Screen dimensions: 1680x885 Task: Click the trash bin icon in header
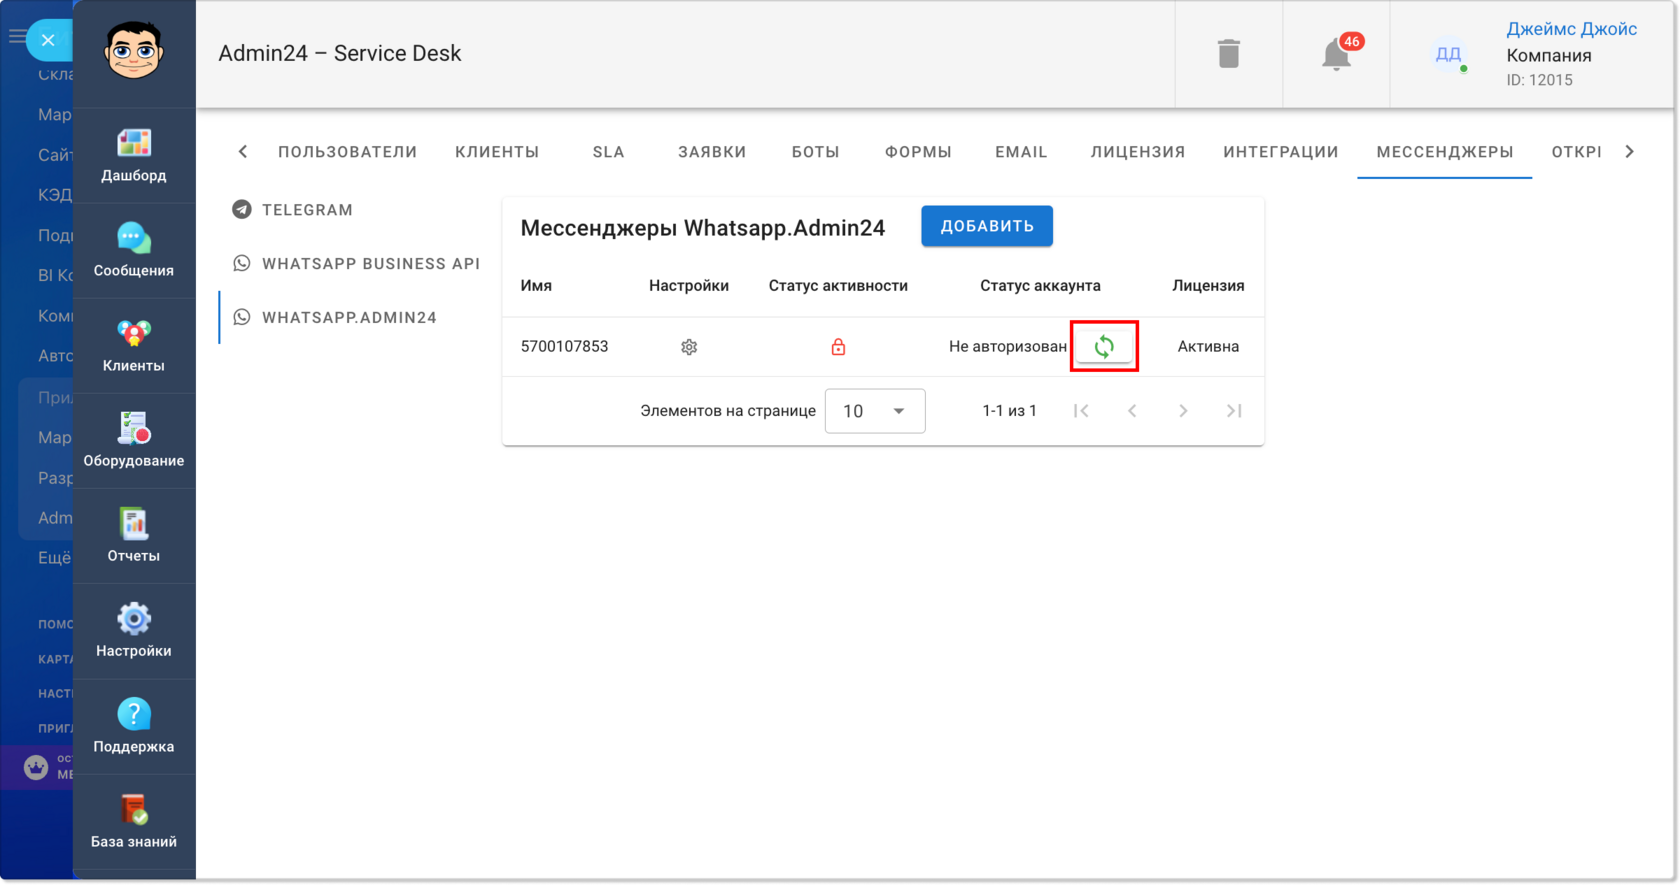pos(1229,54)
